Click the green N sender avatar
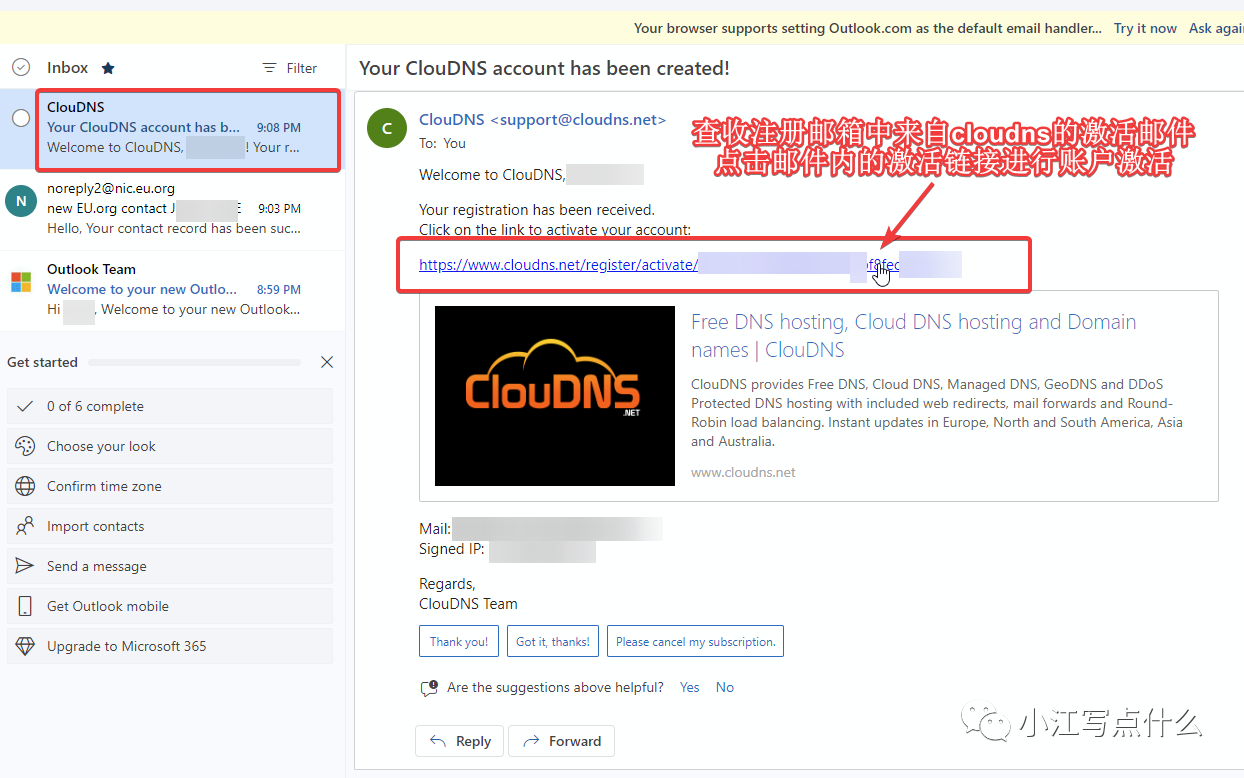The height and width of the screenshot is (778, 1244). 21,201
